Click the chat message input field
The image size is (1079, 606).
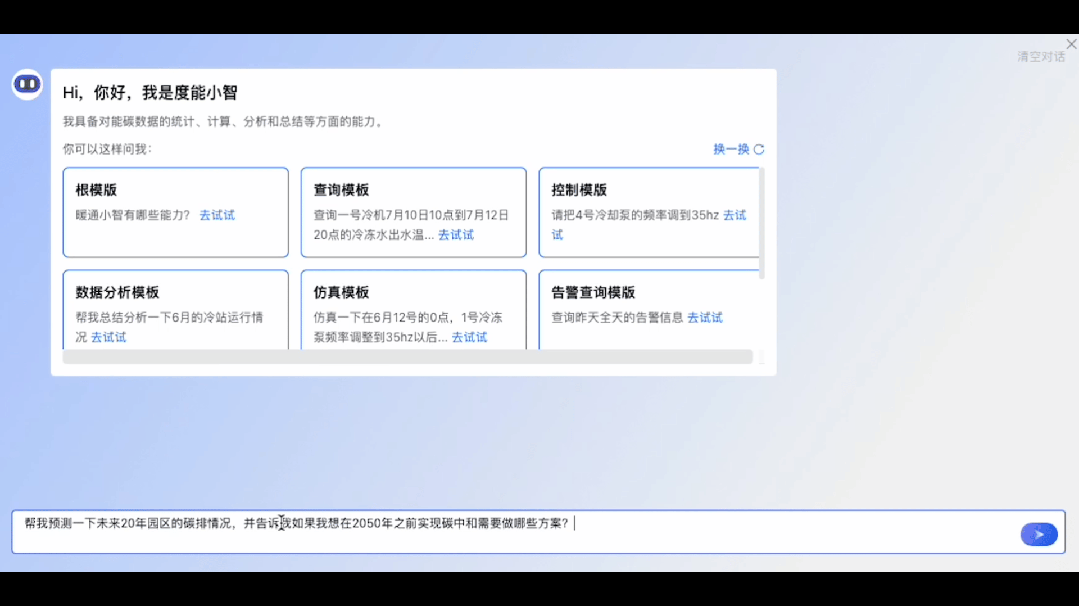click(538, 532)
